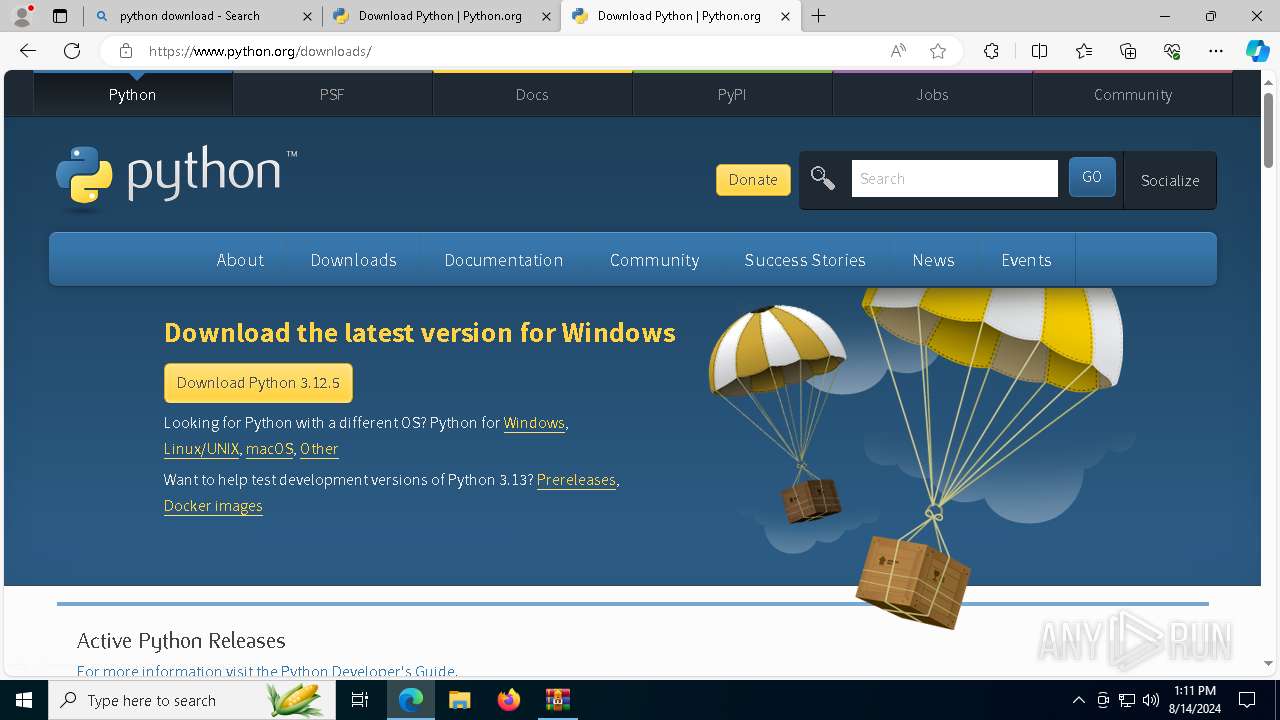Follow the Other OS link

319,449
